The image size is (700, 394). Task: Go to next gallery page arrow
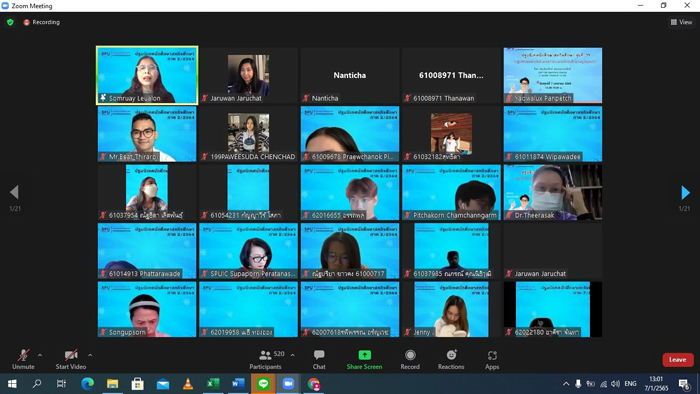(x=685, y=192)
